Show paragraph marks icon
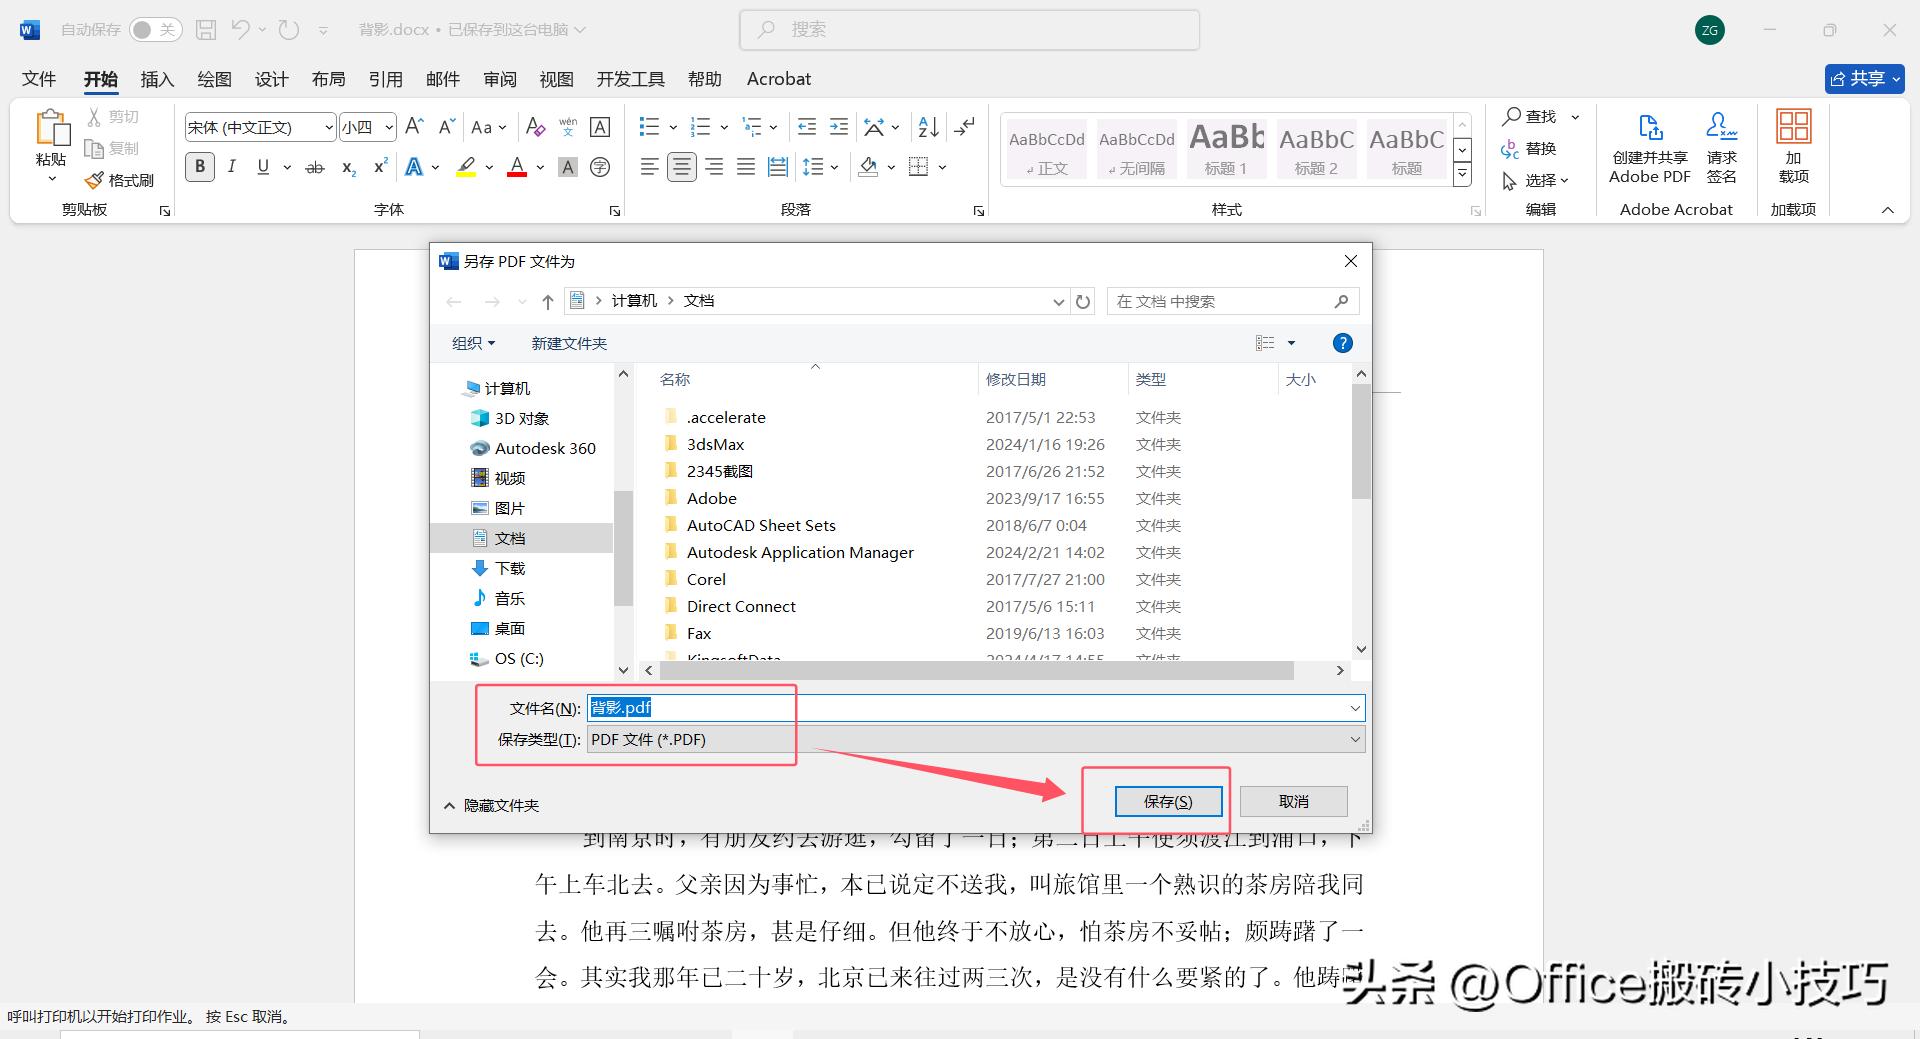This screenshot has height=1039, width=1920. click(965, 127)
